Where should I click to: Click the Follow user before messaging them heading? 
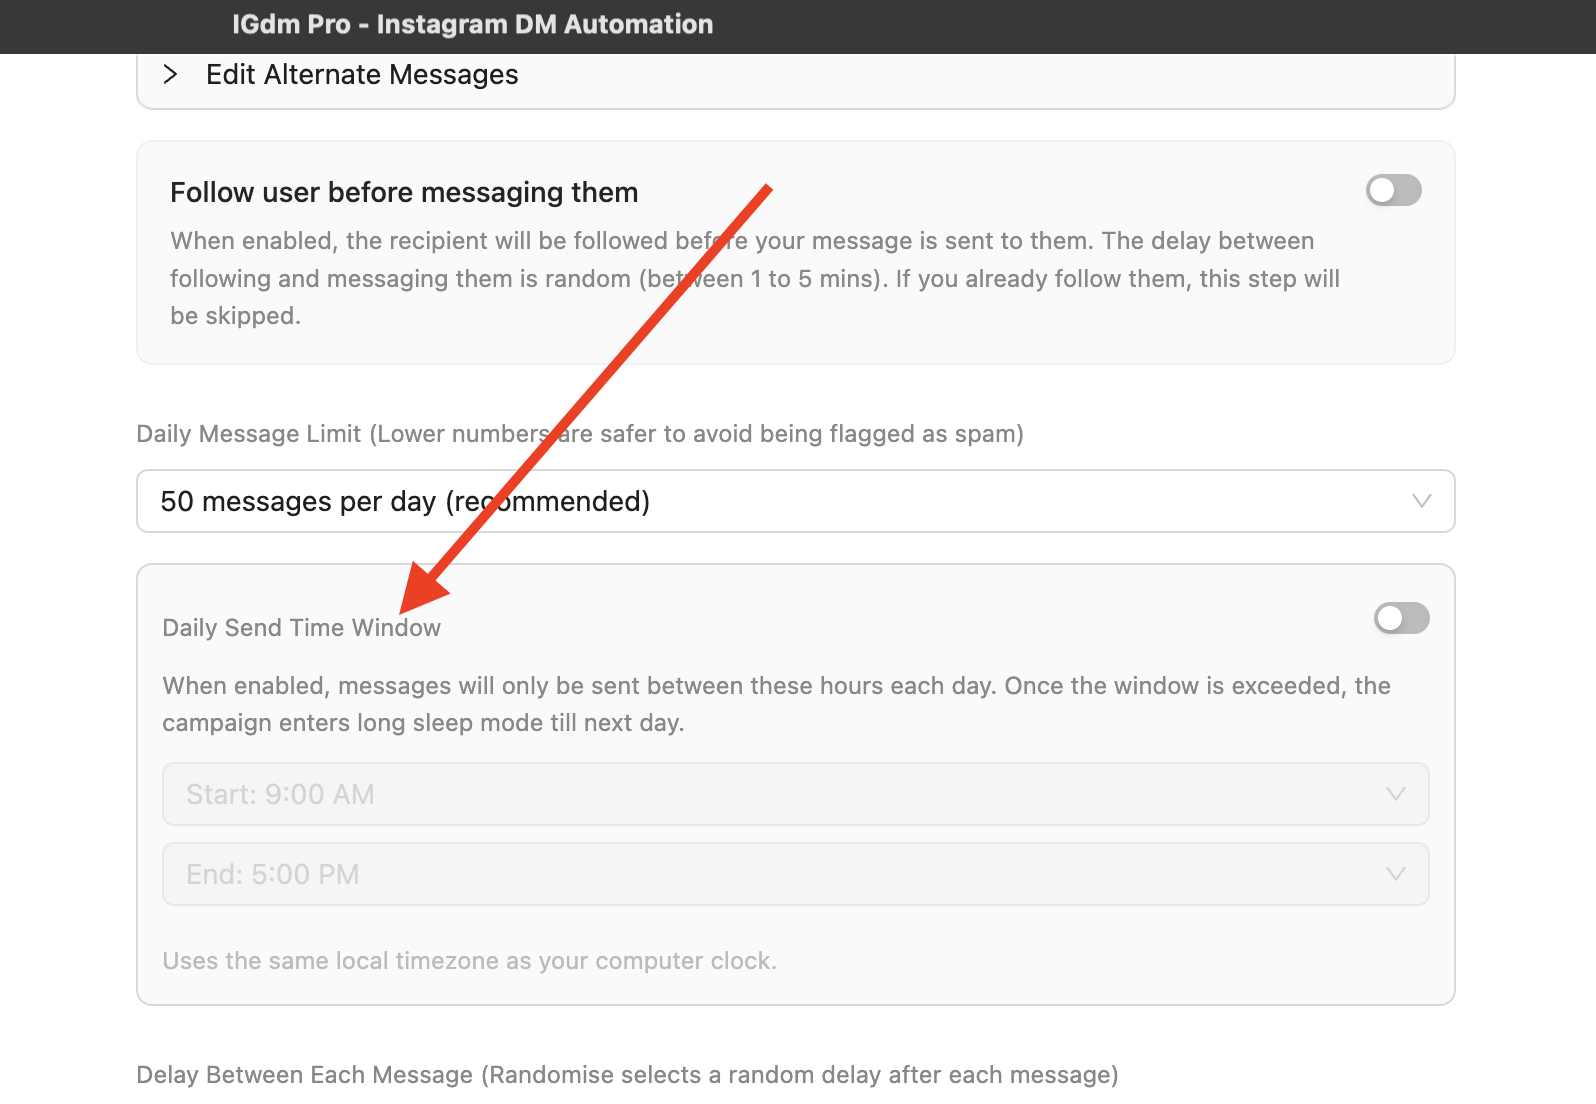tap(404, 192)
